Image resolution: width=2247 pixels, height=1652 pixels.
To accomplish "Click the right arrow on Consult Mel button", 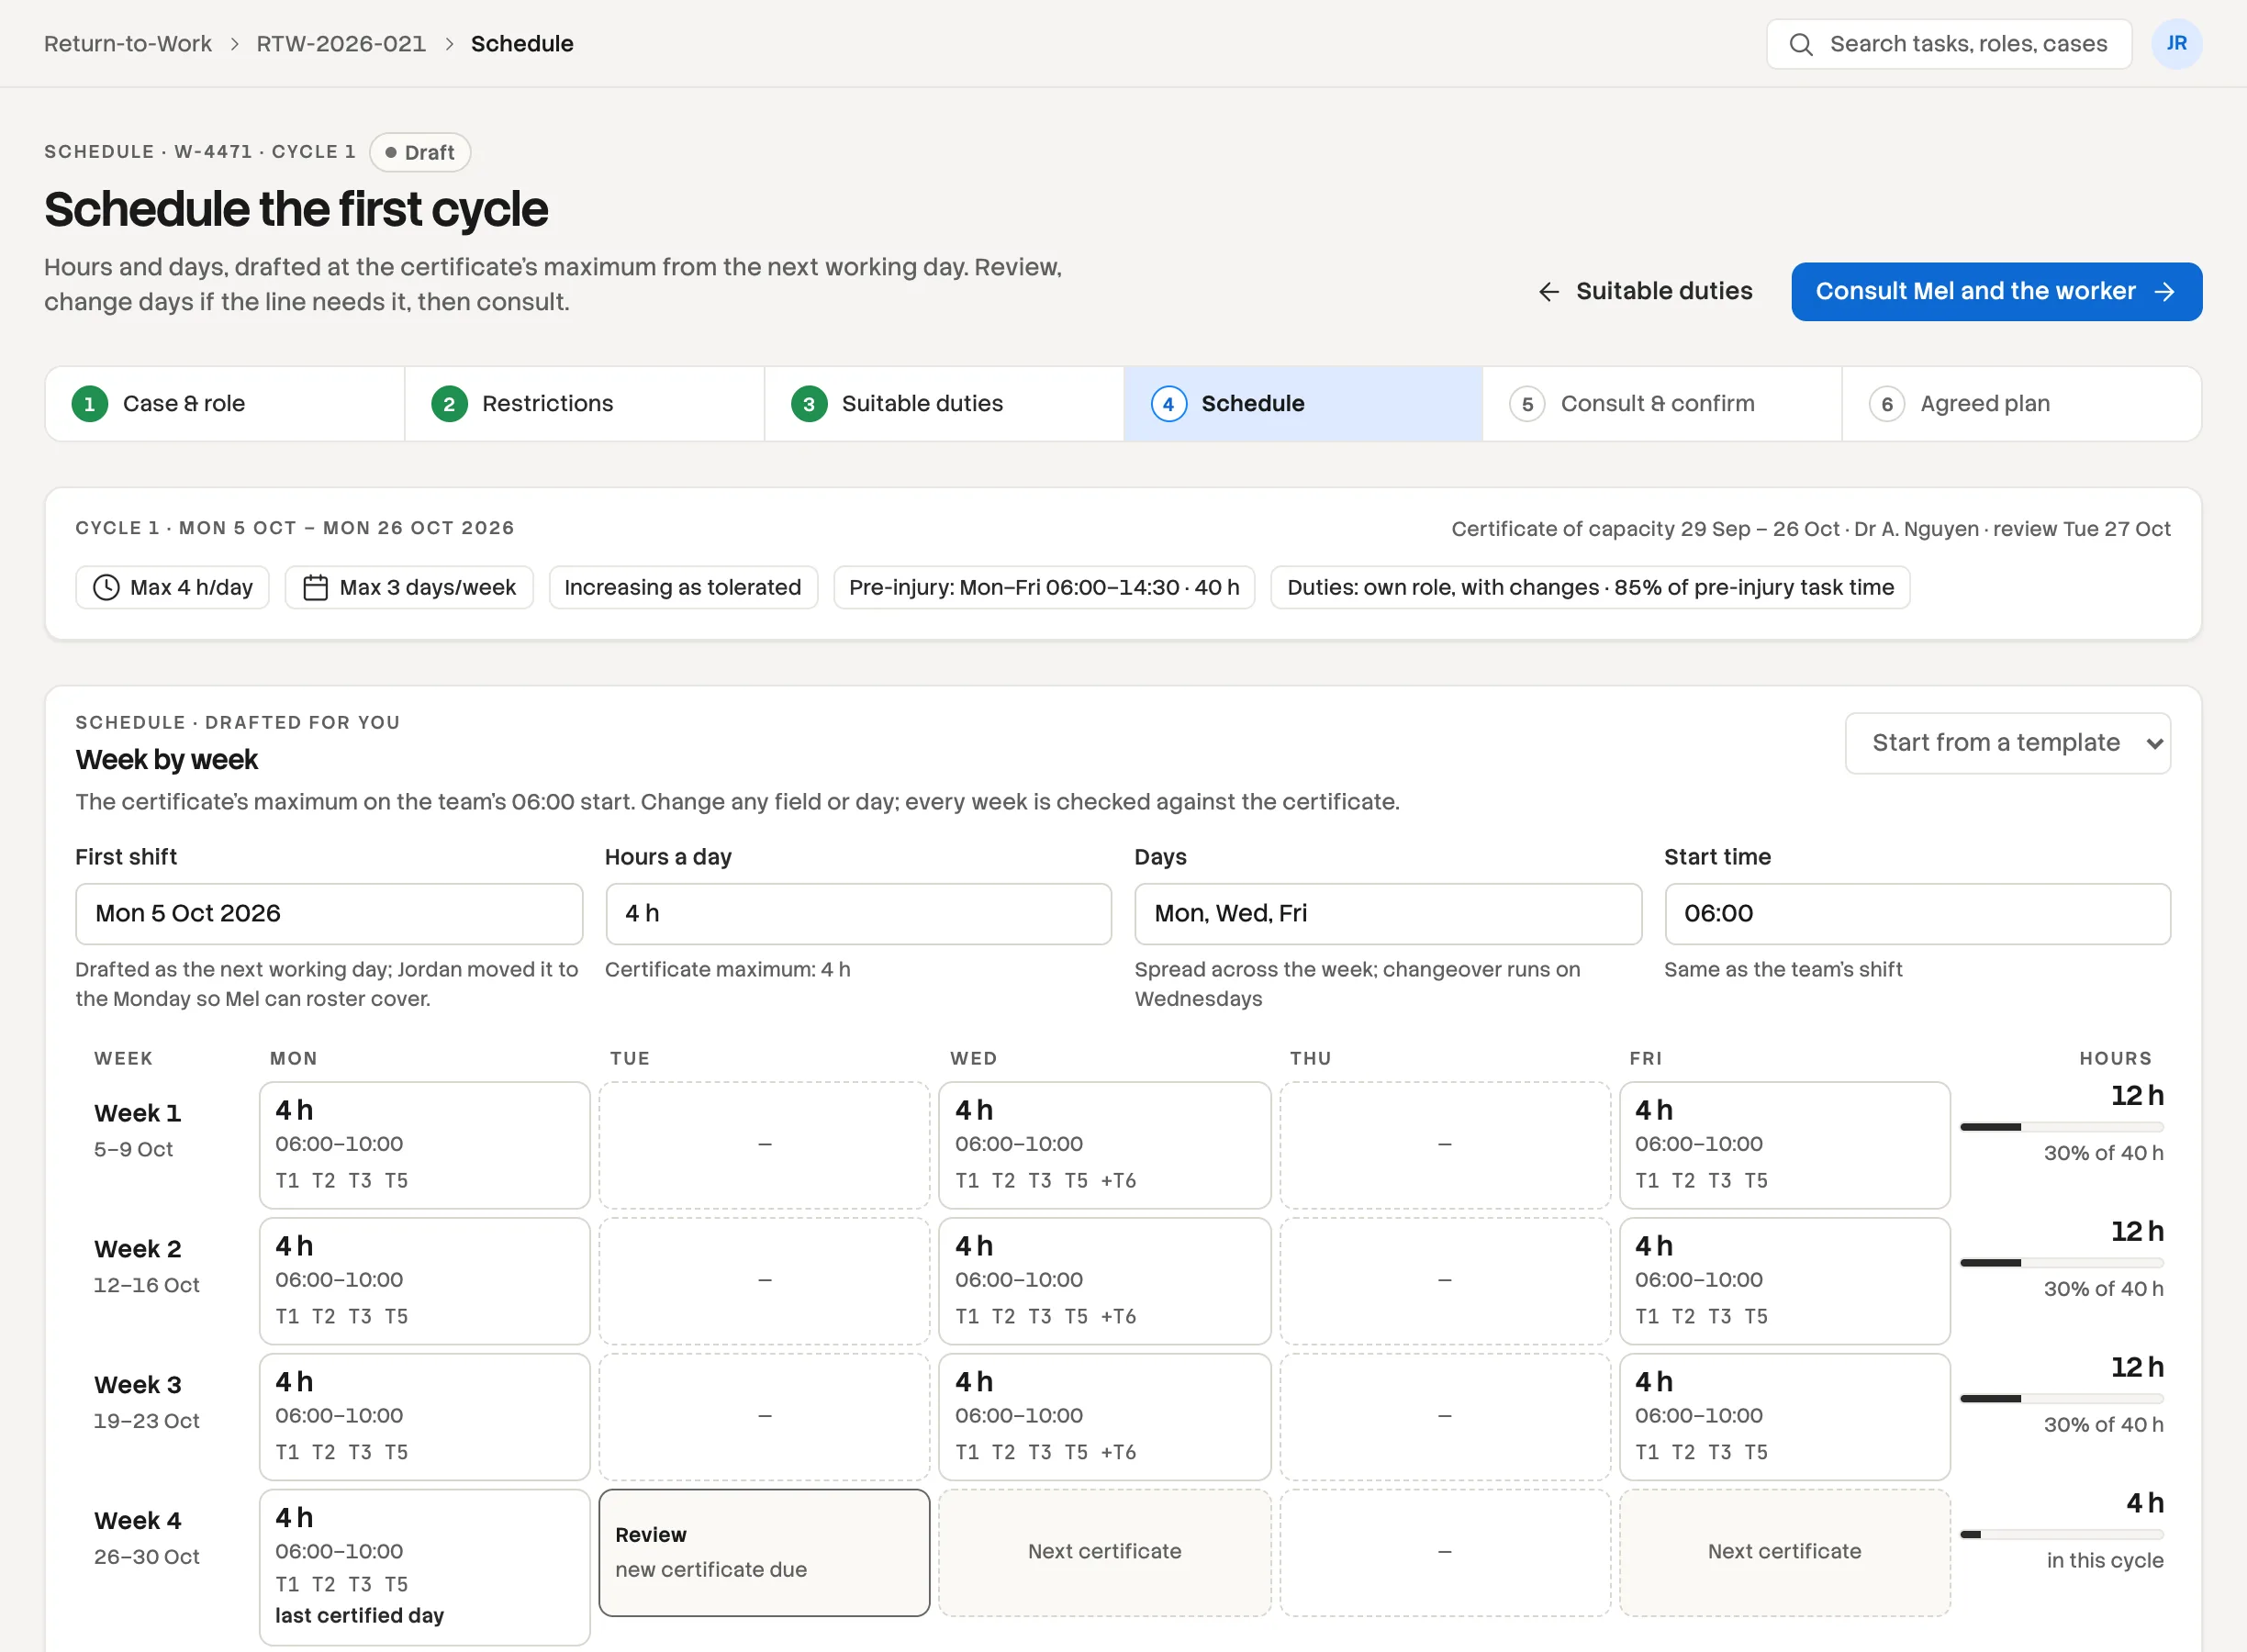I will click(2164, 292).
